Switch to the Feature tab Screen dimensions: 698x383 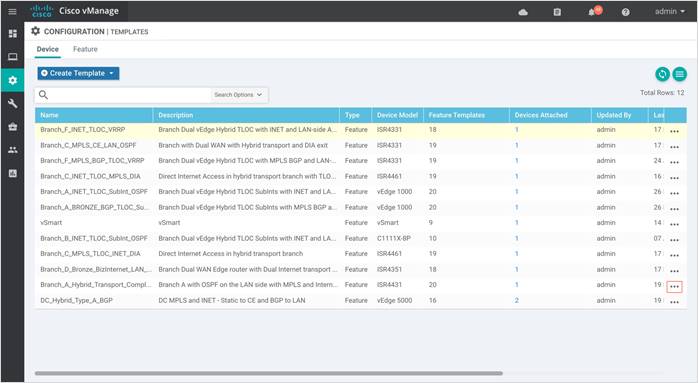85,49
